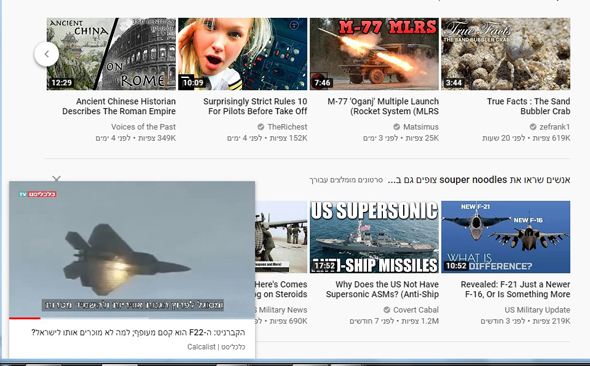The image size is (590, 366).
Task: Open the M-77 MLRS video thumbnail
Action: pos(374,54)
